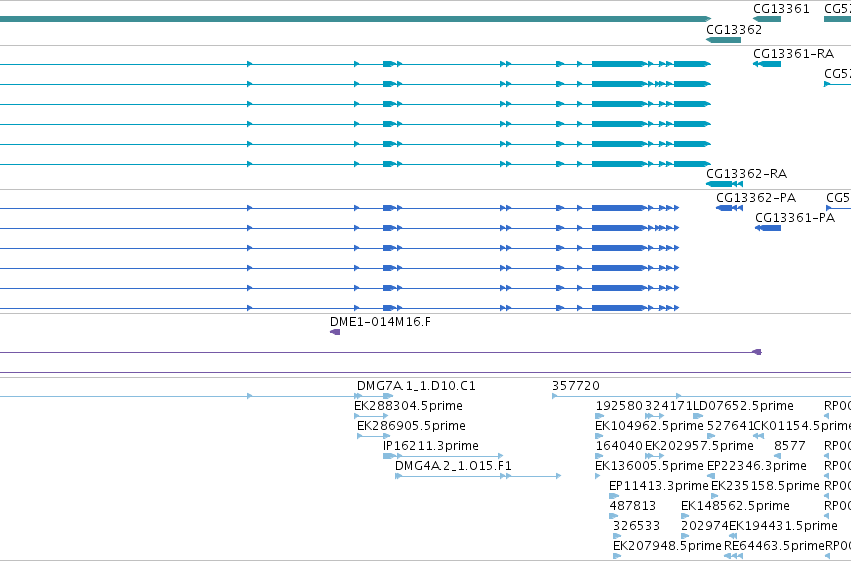Open EST LD07652.5prime
851x561 pixels.
point(744,406)
